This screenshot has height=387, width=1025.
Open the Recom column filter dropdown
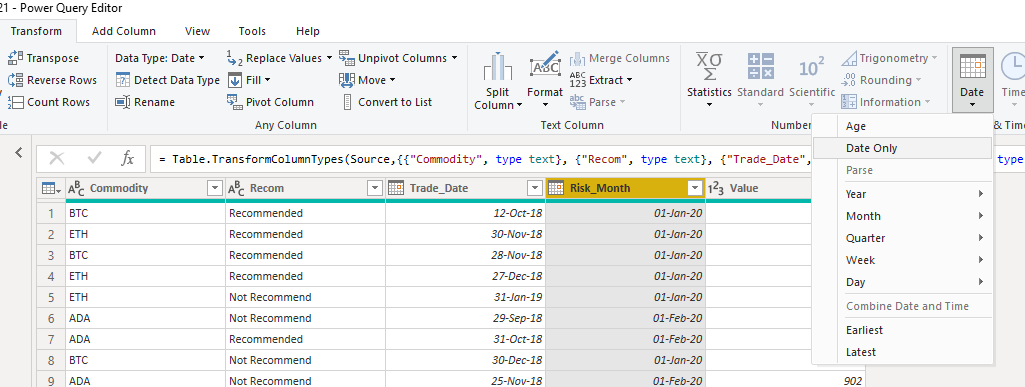[375, 188]
